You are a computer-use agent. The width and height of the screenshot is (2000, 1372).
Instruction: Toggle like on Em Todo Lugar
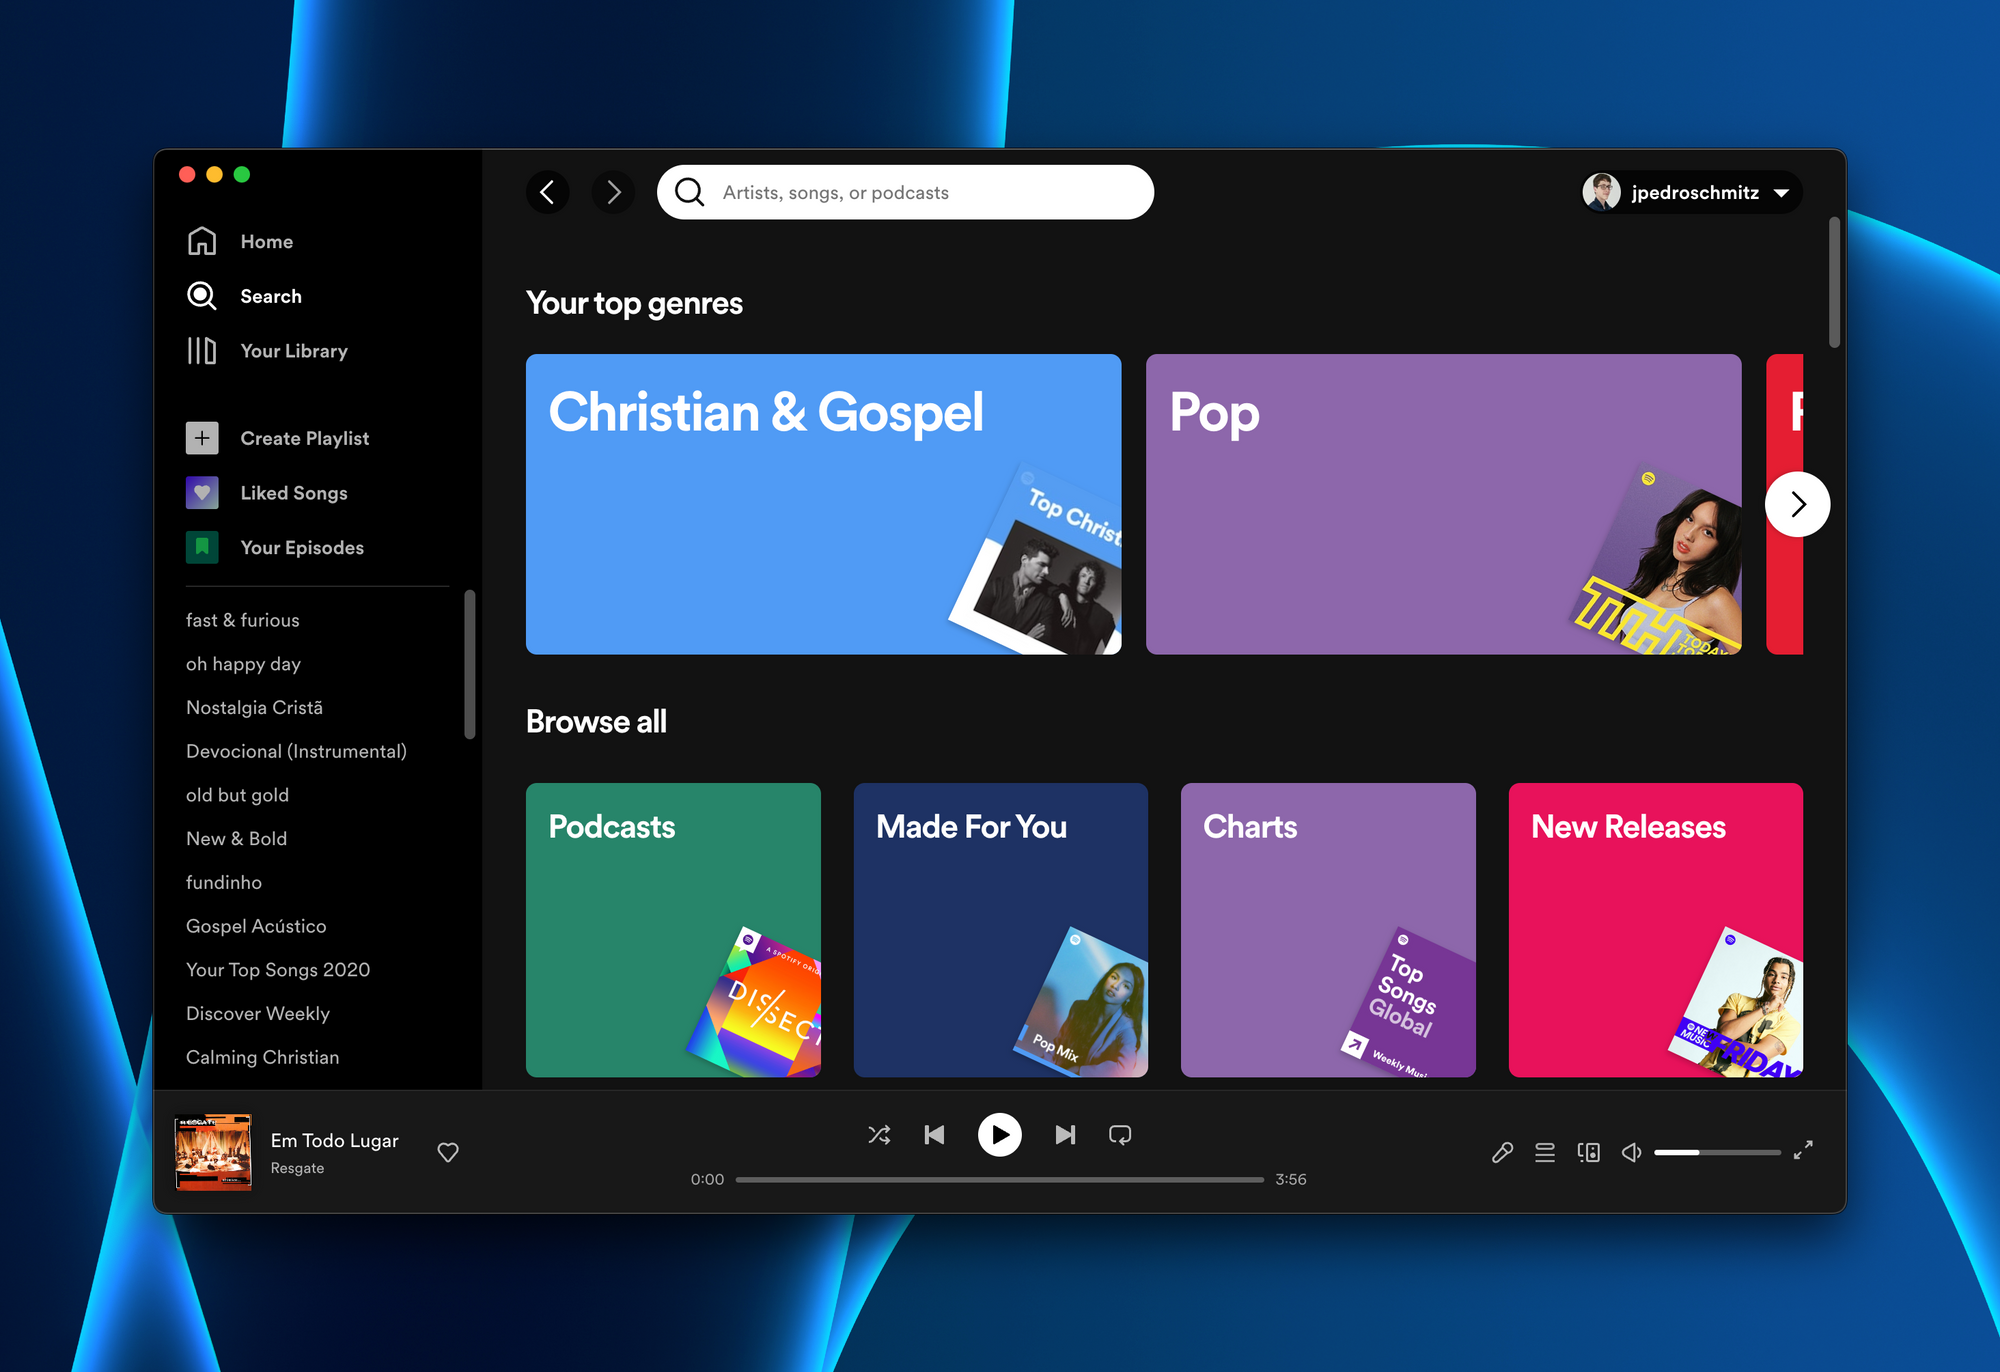448,1150
